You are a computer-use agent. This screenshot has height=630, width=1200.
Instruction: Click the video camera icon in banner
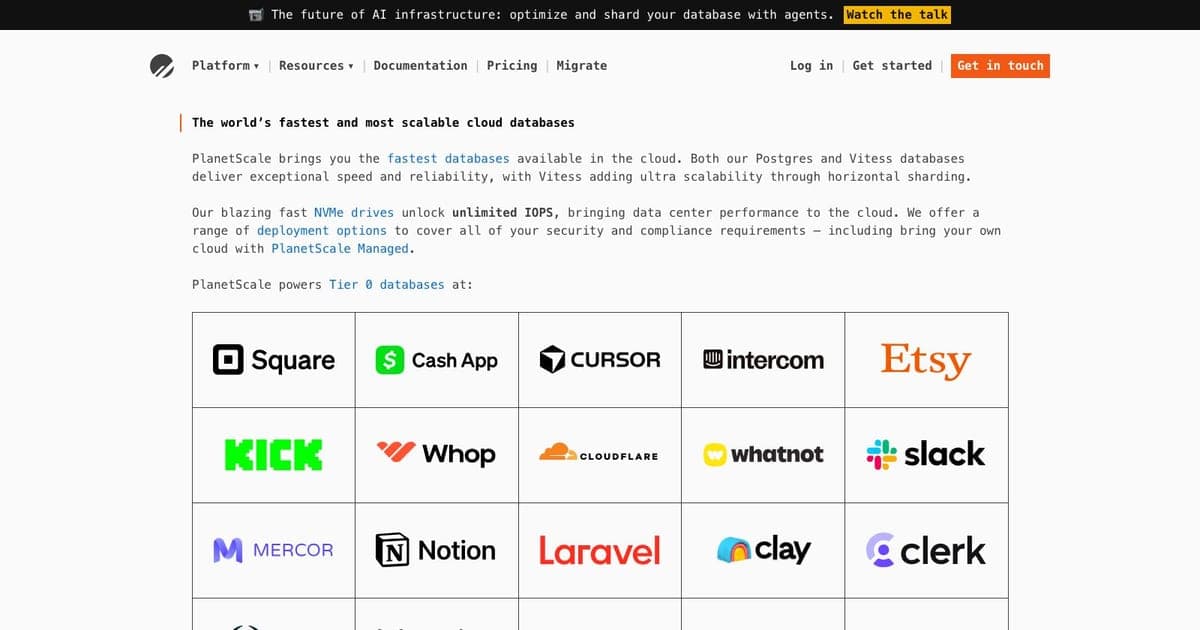[x=256, y=15]
